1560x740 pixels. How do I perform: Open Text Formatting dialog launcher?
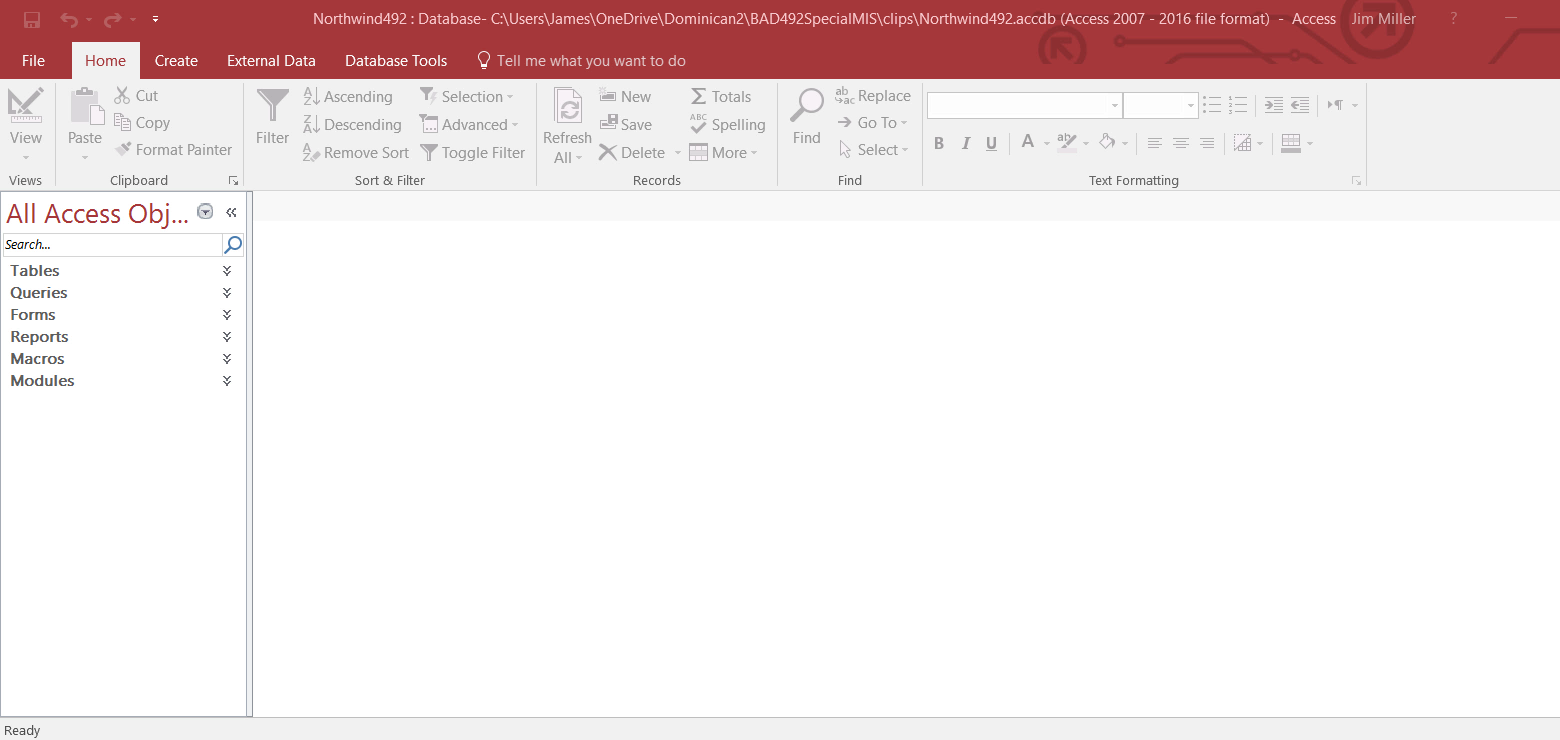click(1356, 181)
